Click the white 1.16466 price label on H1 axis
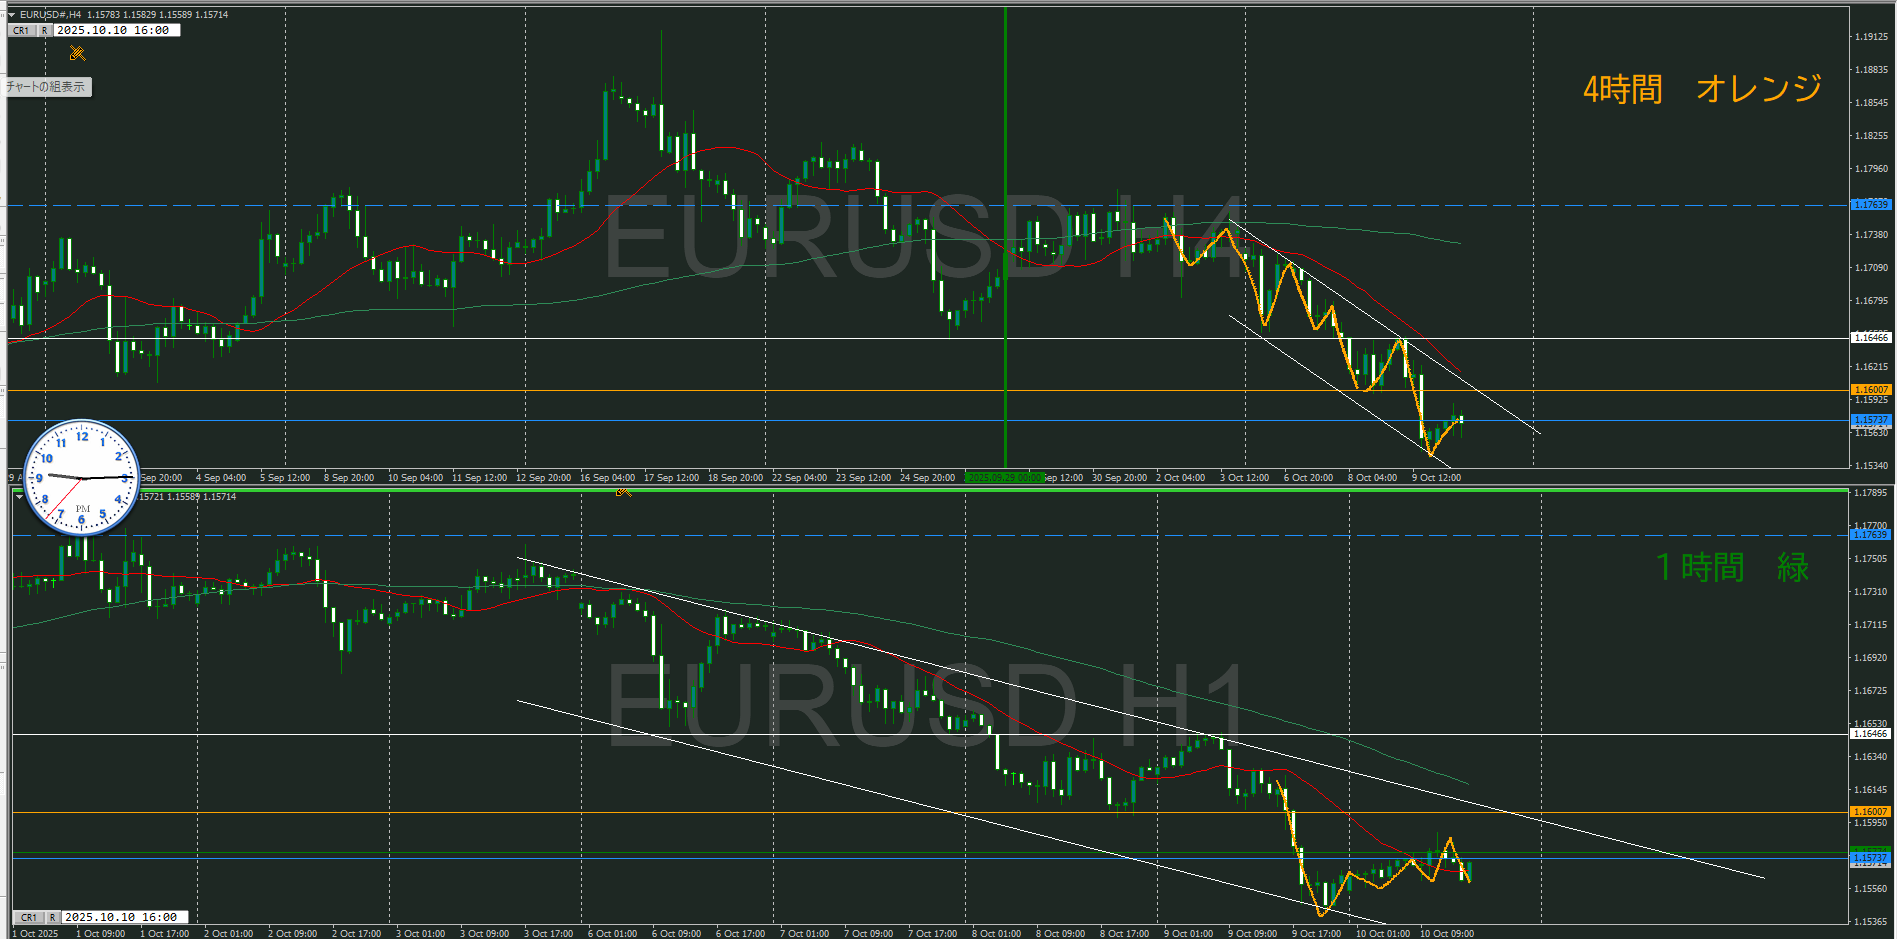Screen dimensions: 1897x939 (x=1870, y=734)
